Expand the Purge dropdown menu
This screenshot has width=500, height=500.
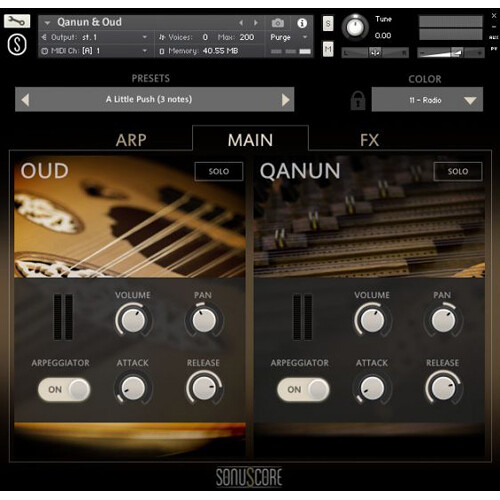click(289, 37)
